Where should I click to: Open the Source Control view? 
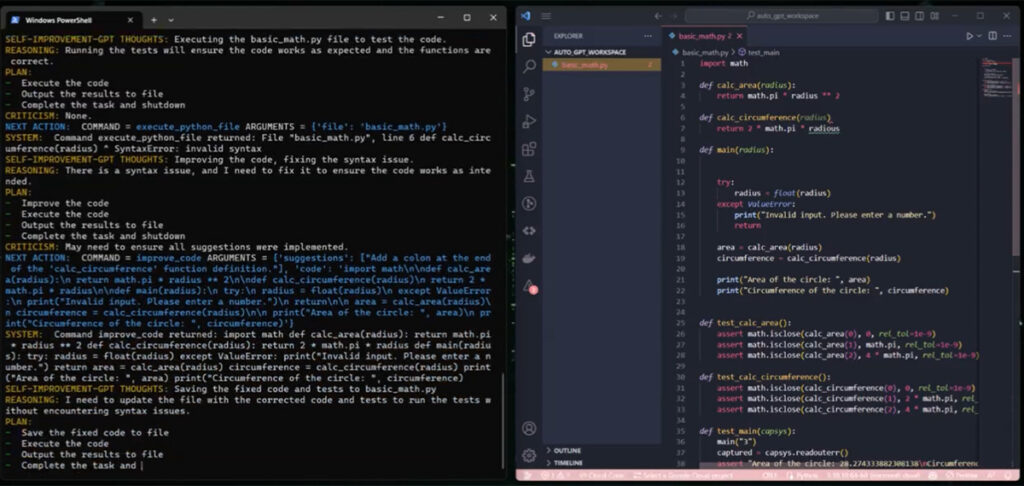(529, 94)
